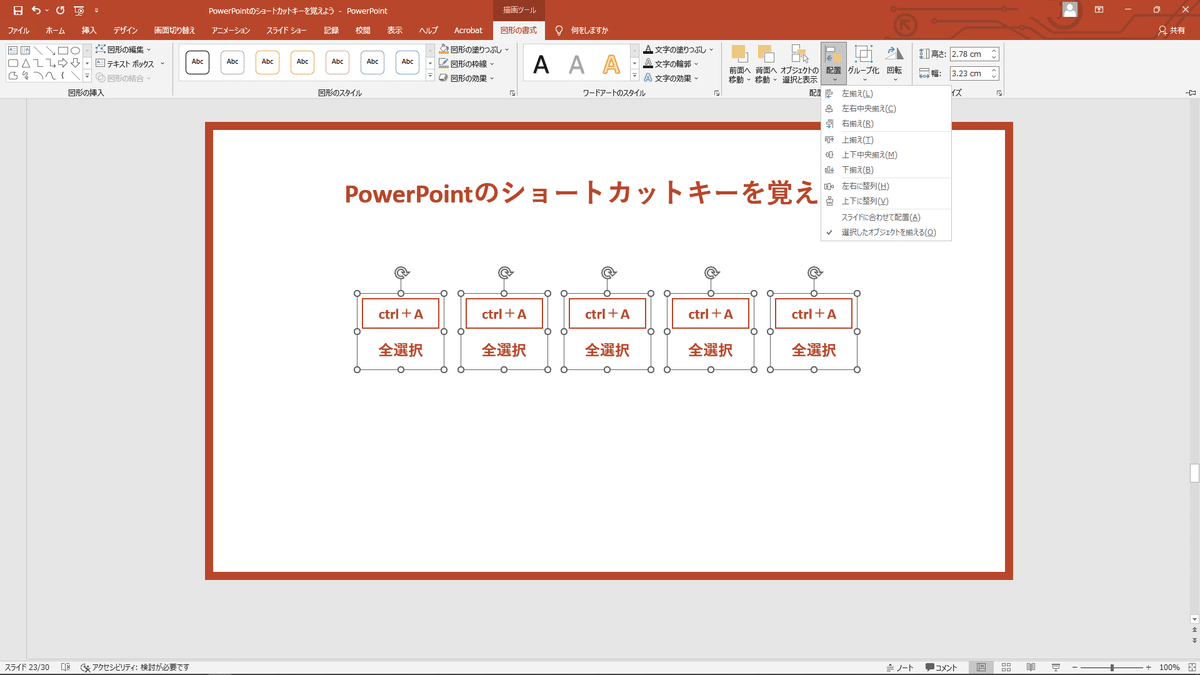Collapse the 配置 align dropdown button
Screen dimensions: 1200x675
pyautogui.click(x=833, y=64)
